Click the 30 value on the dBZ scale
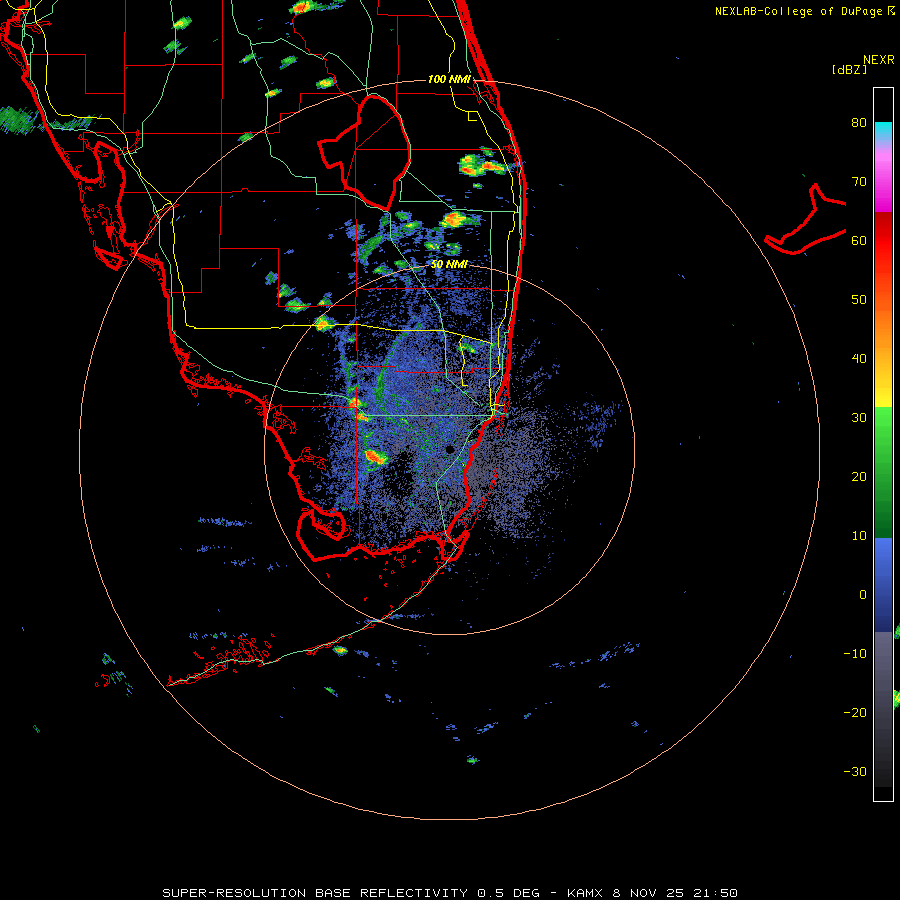Viewport: 900px width, 900px height. (859, 418)
